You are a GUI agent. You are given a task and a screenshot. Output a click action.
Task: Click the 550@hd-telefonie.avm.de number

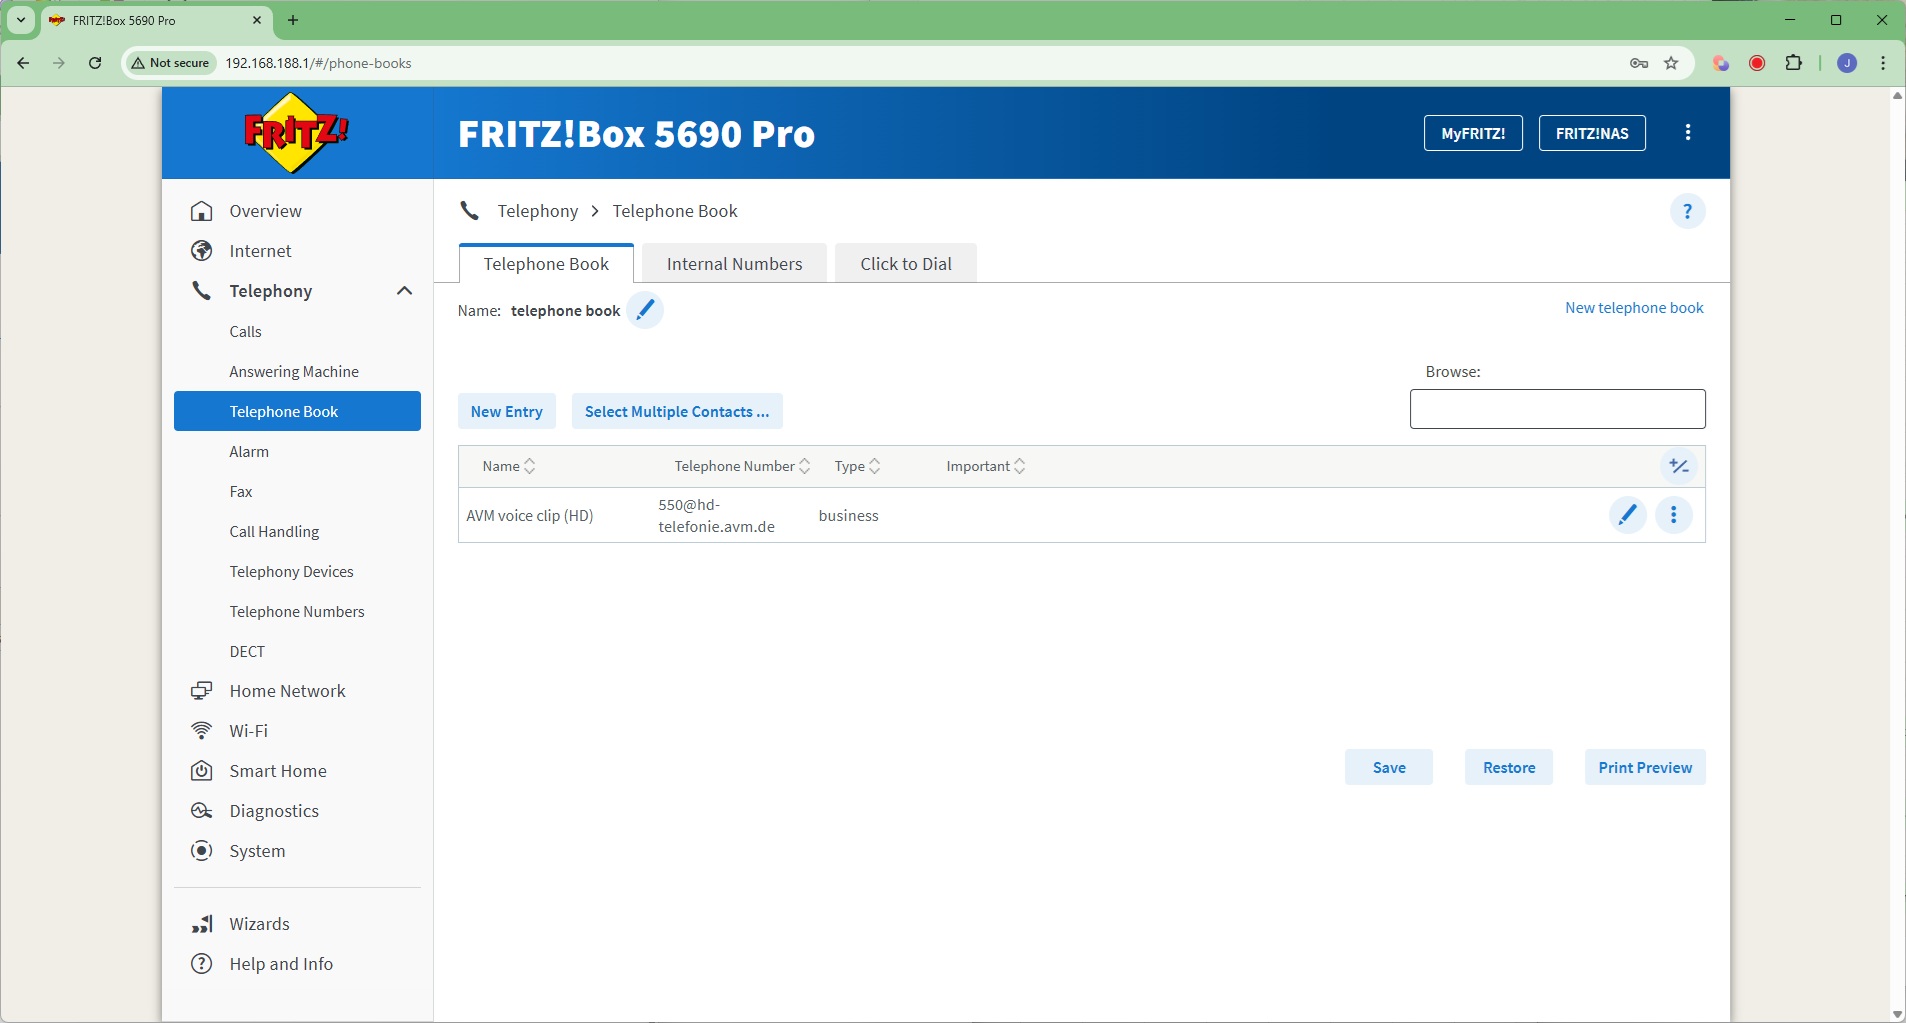coord(716,516)
